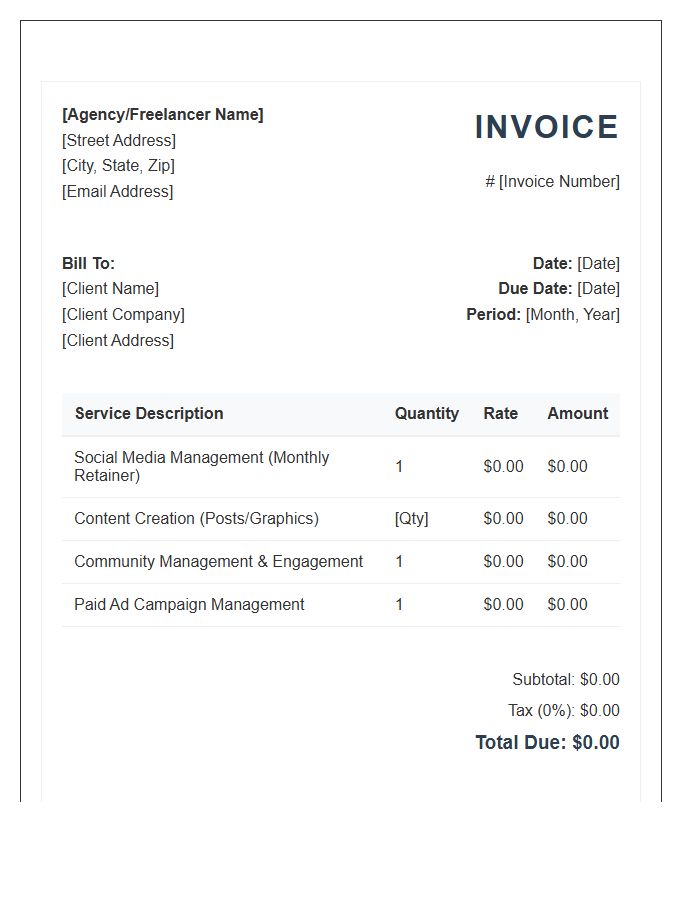
Task: Select the [Client Name] placeholder
Action: coord(110,289)
